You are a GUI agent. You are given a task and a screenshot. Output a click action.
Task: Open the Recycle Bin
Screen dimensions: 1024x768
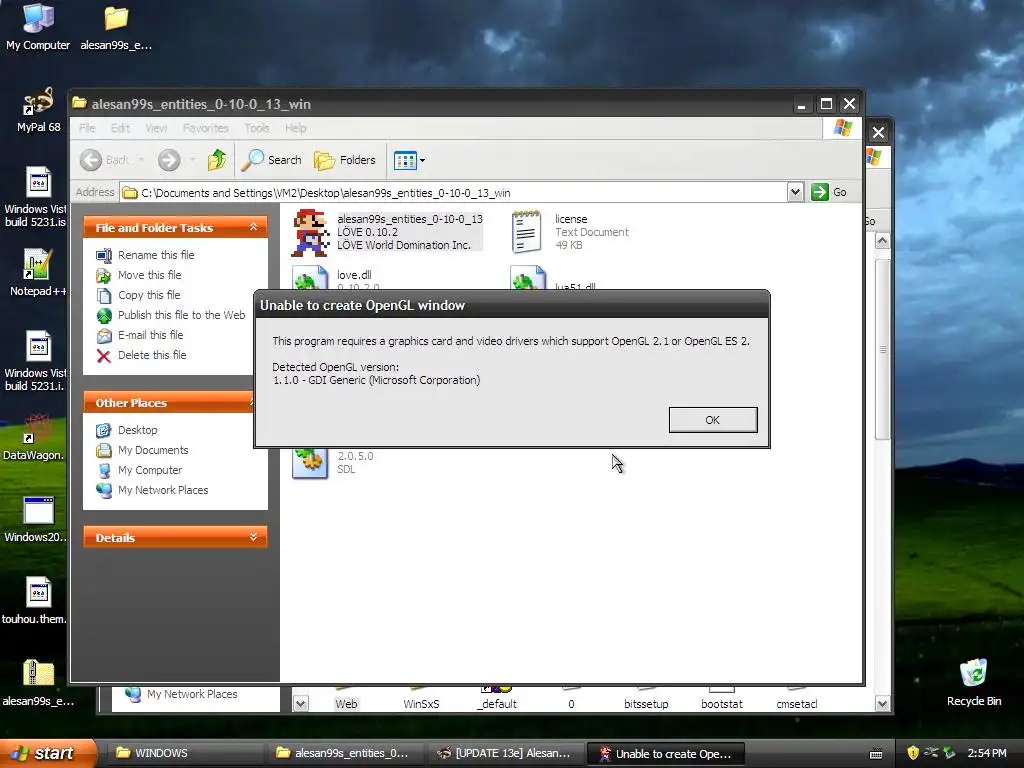tap(974, 682)
